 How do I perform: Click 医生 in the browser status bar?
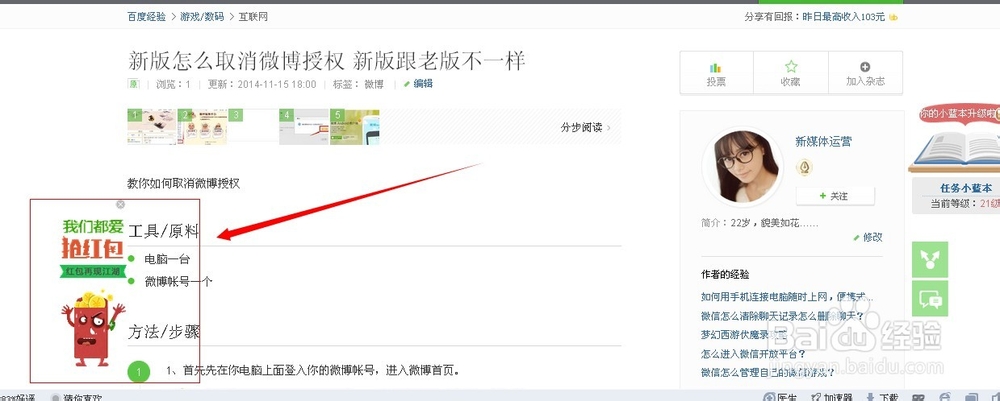pyautogui.click(x=780, y=397)
